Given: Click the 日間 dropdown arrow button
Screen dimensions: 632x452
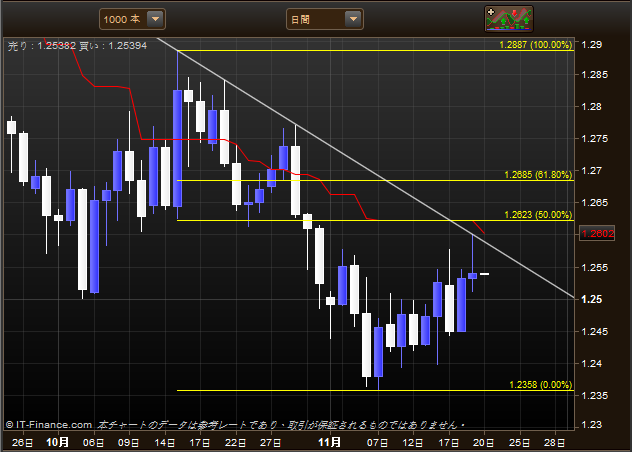Looking at the screenshot, I should click(353, 19).
